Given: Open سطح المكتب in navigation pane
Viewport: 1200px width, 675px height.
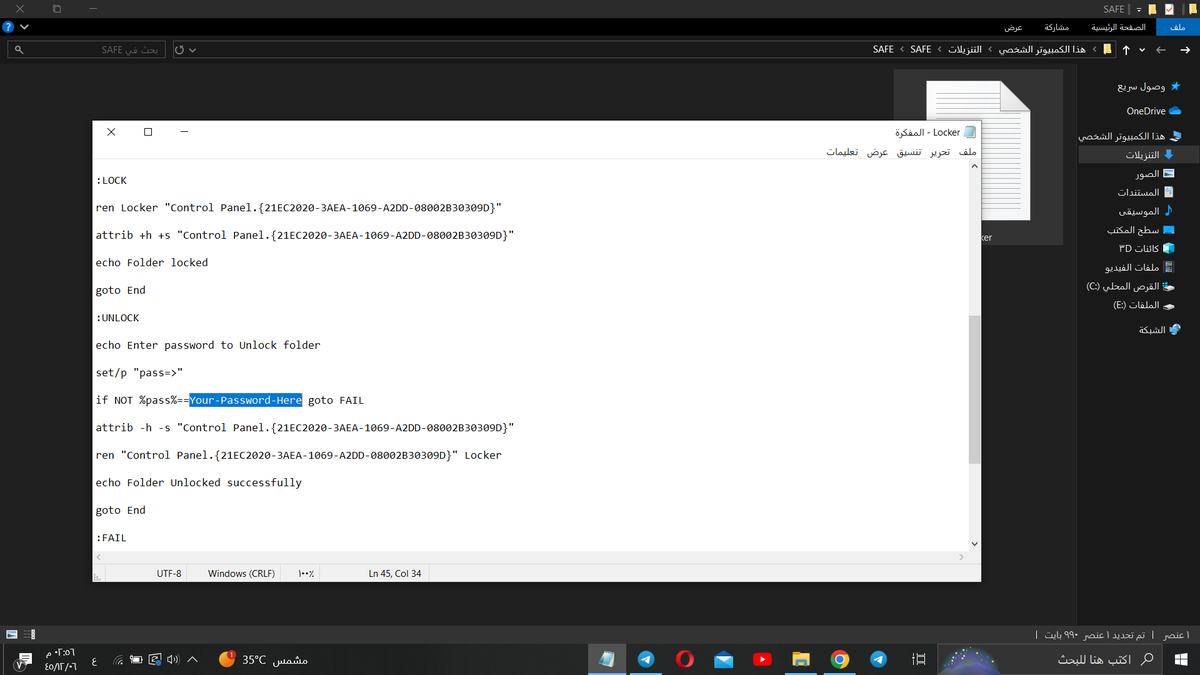Looking at the screenshot, I should (1143, 230).
